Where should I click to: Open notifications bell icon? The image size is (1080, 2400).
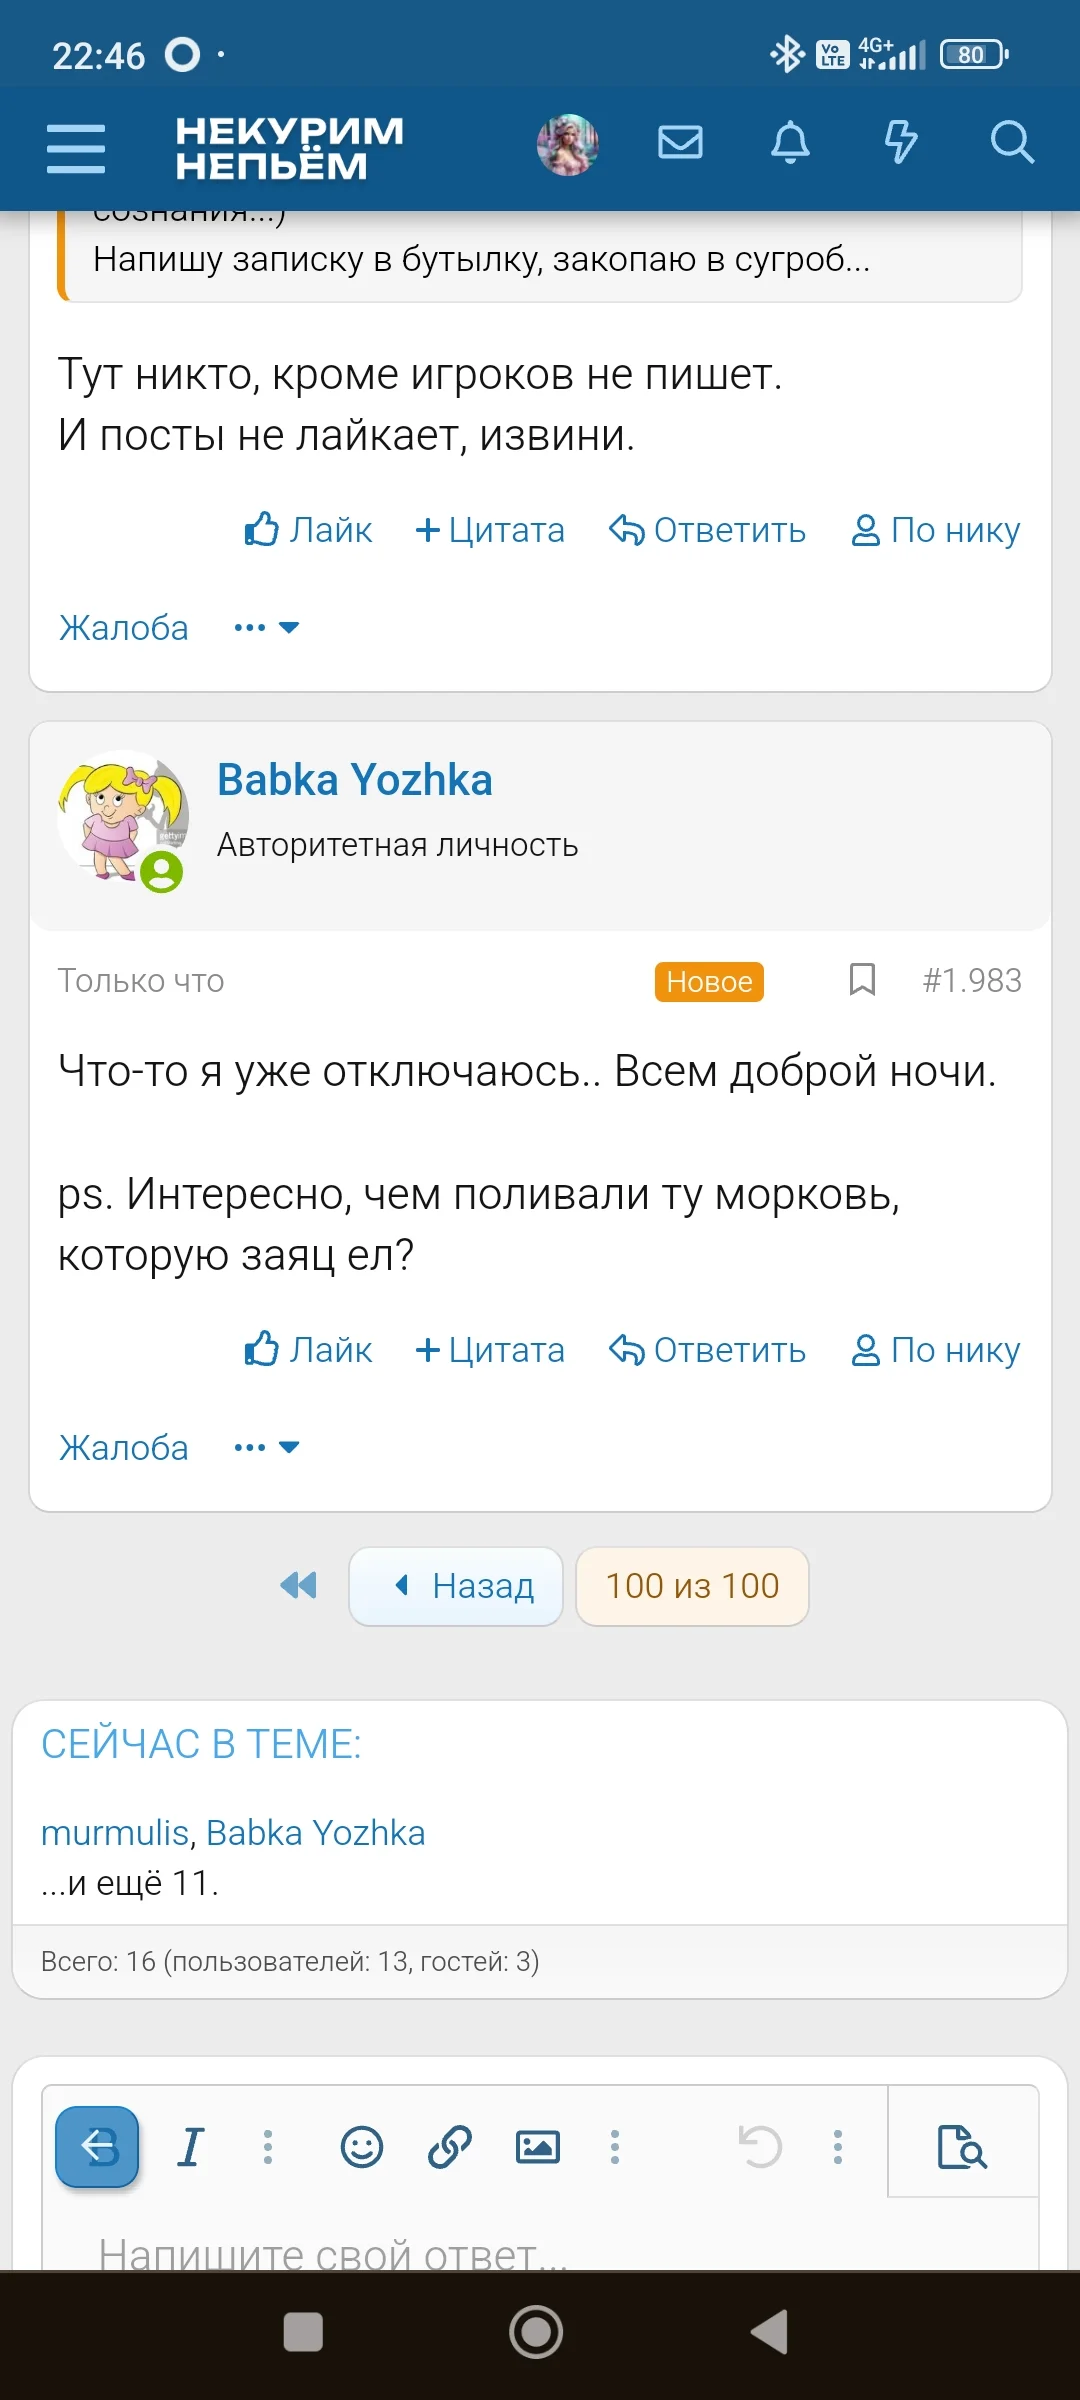pos(790,143)
